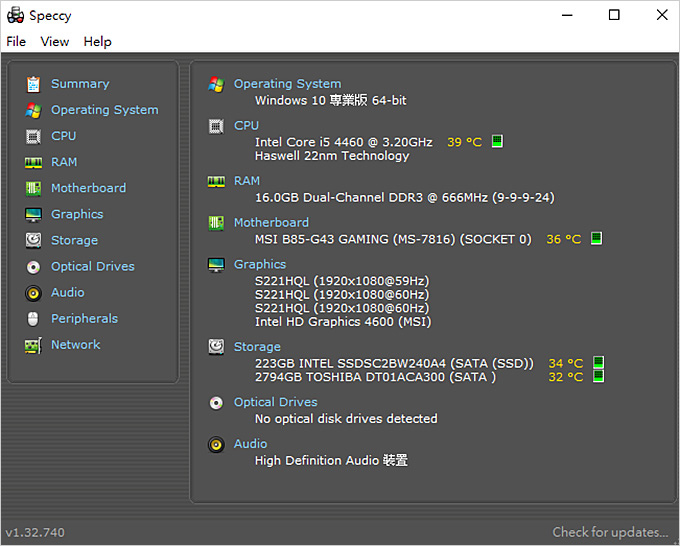The width and height of the screenshot is (680, 546).
Task: Click the Motherboard heading link in summary
Action: click(271, 222)
